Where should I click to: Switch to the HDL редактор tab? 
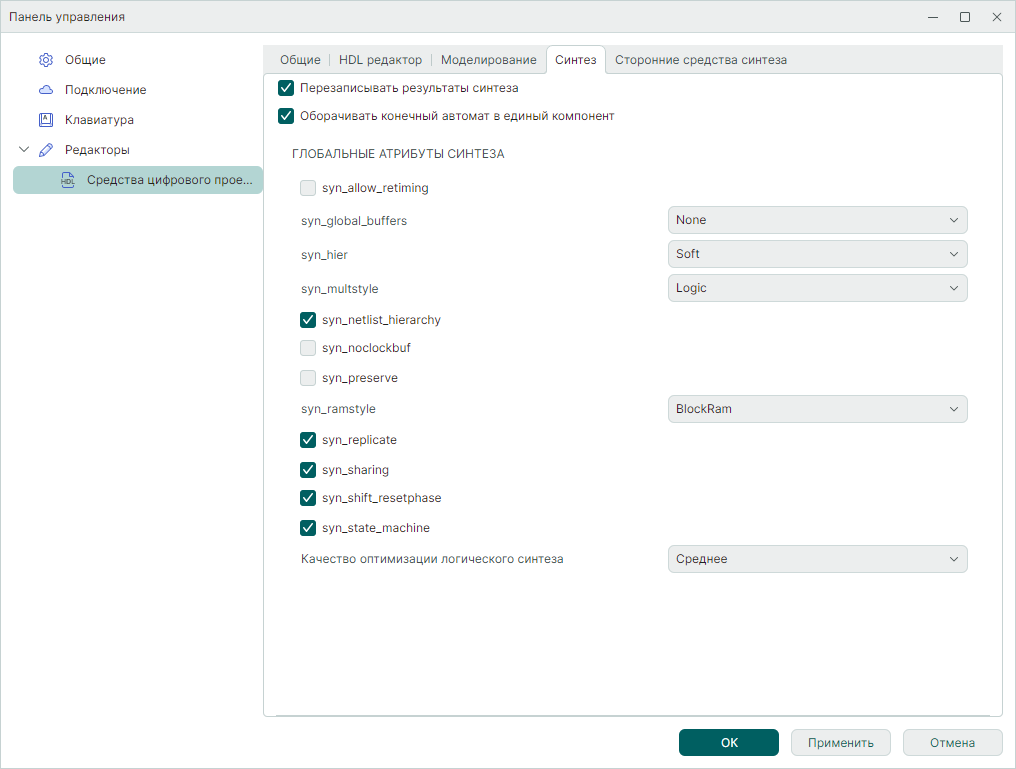380,60
